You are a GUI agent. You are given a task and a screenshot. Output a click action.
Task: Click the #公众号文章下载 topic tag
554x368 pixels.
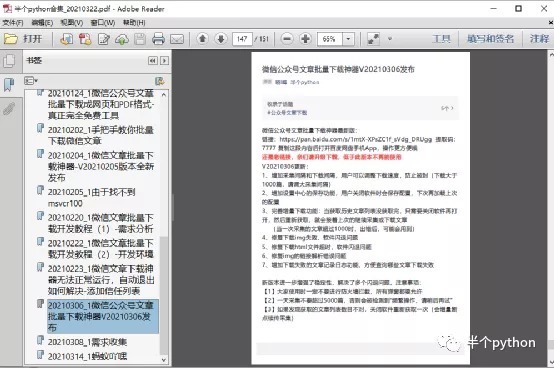click(x=287, y=113)
